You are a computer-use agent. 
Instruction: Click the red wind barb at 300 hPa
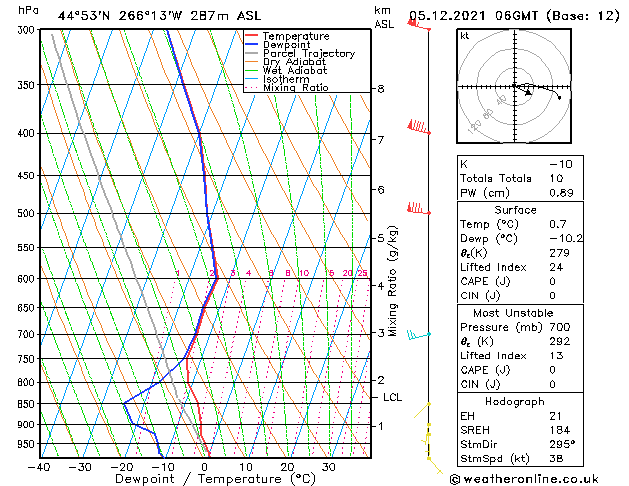(419, 24)
